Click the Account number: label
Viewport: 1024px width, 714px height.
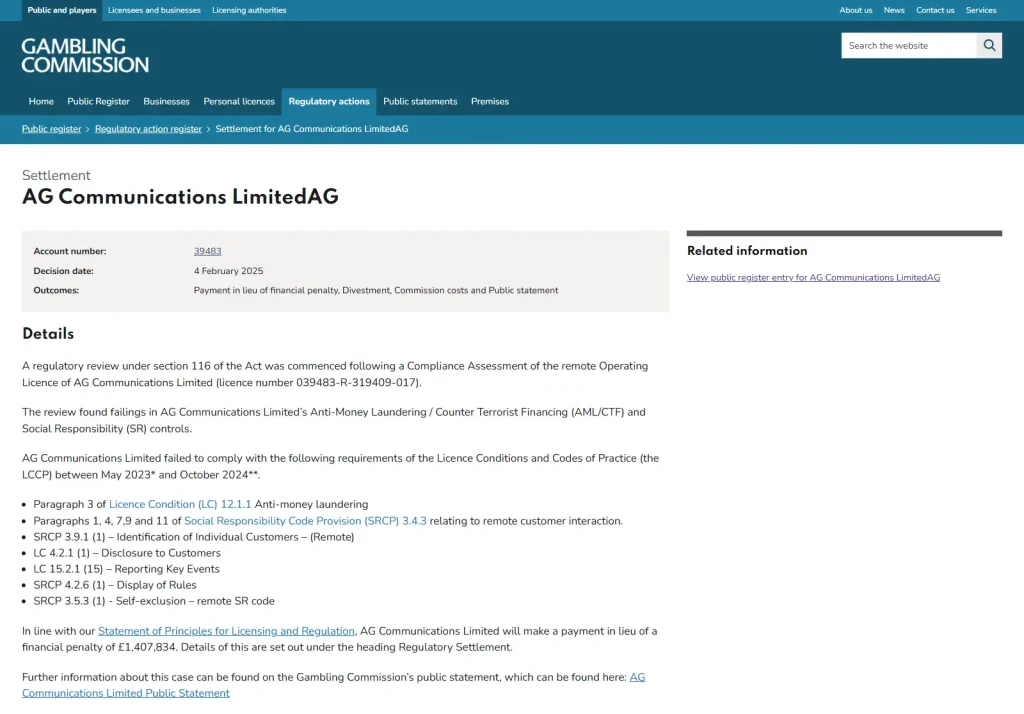70,251
